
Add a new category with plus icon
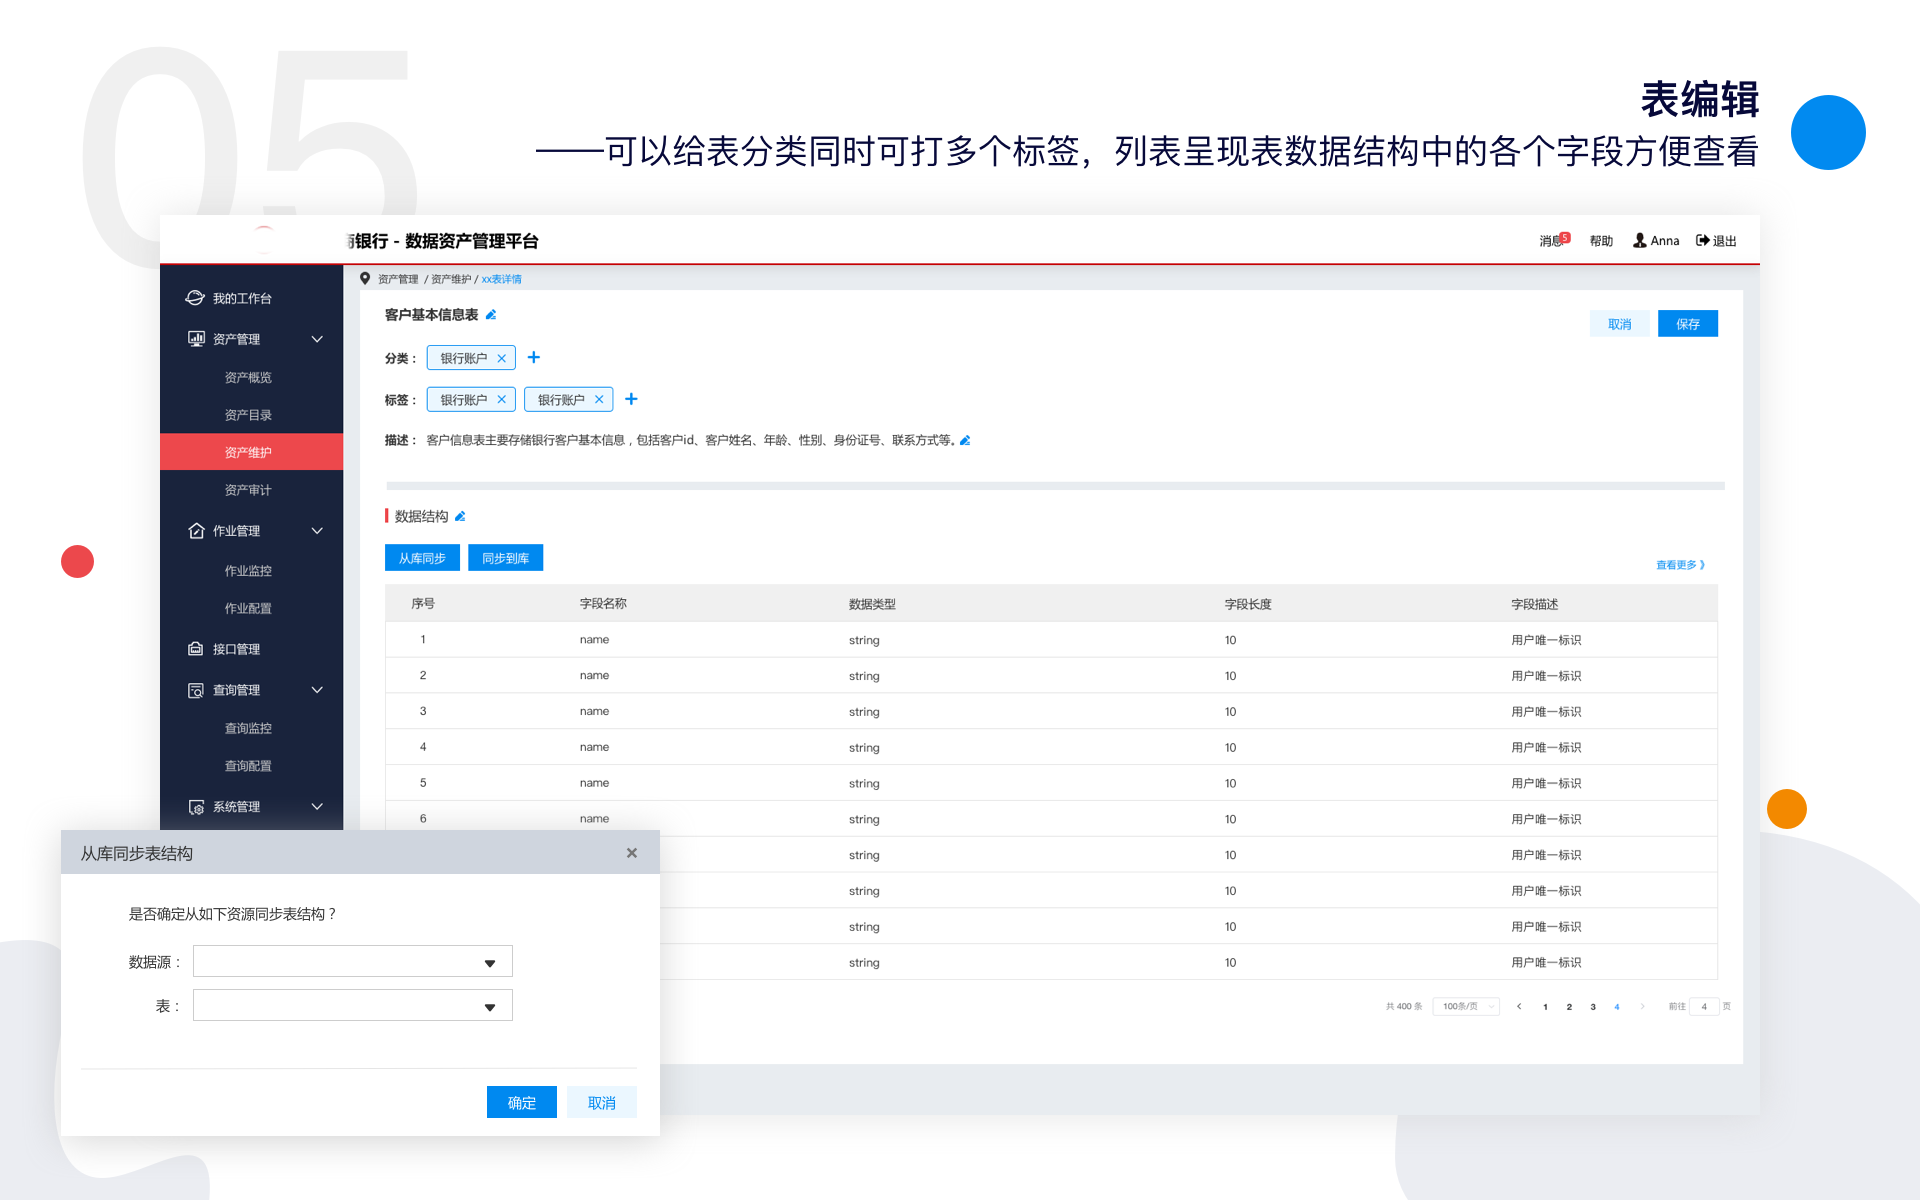534,358
